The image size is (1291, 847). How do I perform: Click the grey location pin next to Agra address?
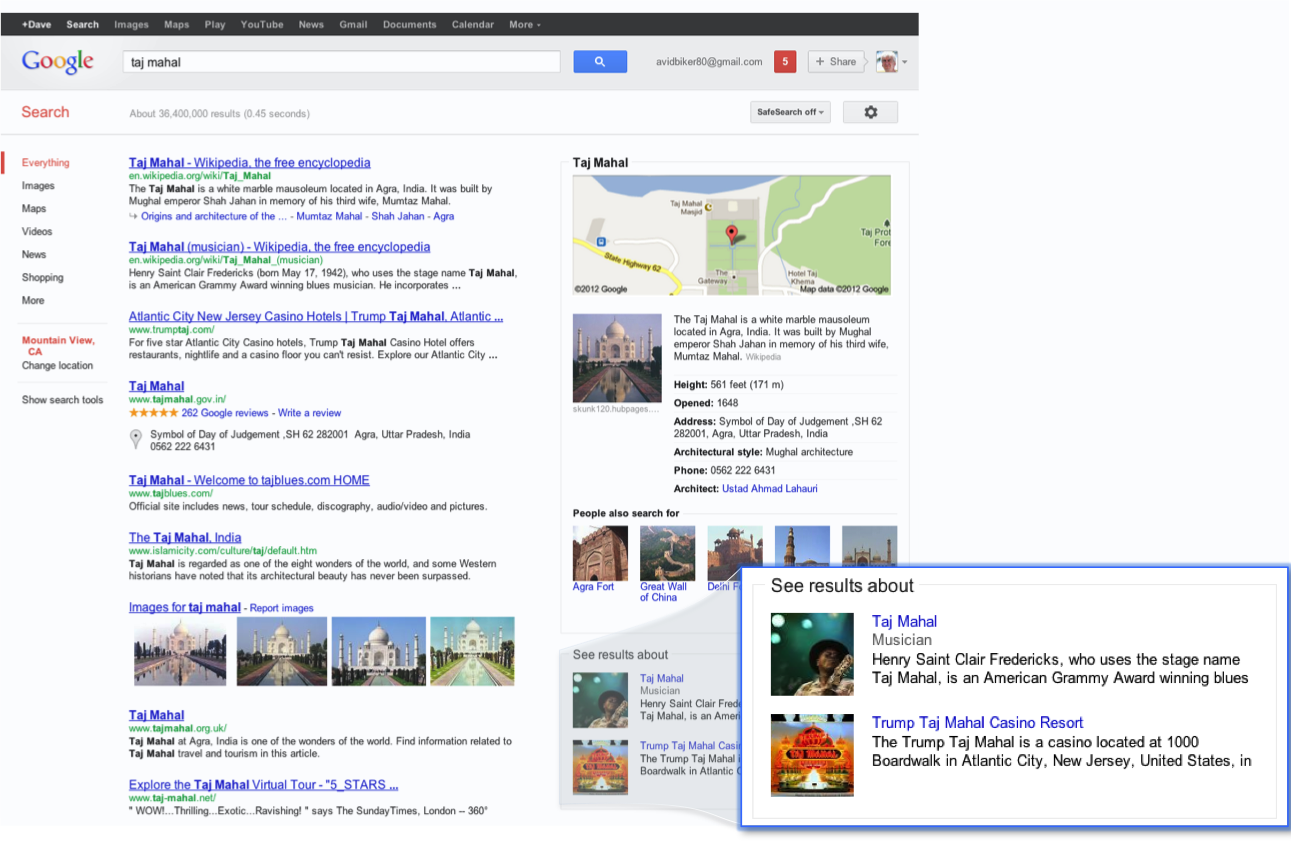(x=136, y=439)
